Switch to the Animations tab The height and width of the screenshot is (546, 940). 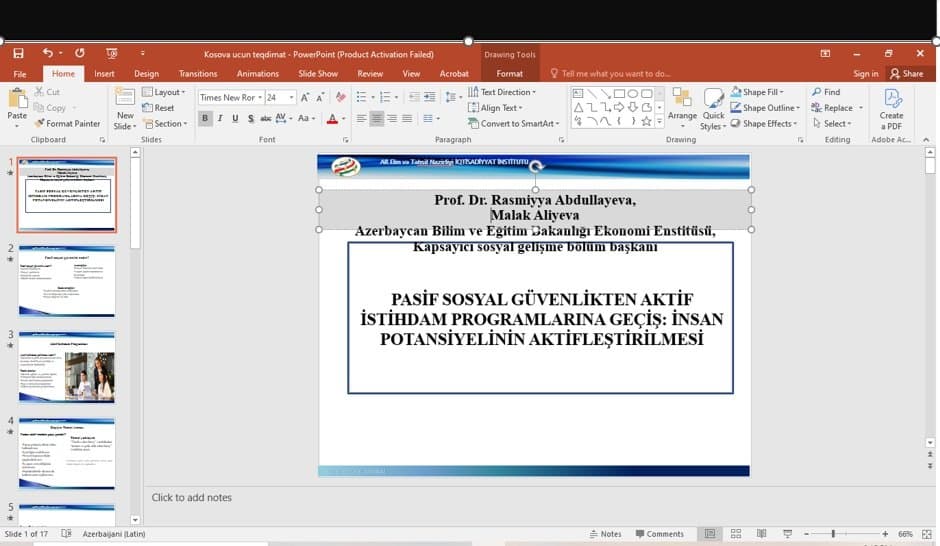point(258,74)
